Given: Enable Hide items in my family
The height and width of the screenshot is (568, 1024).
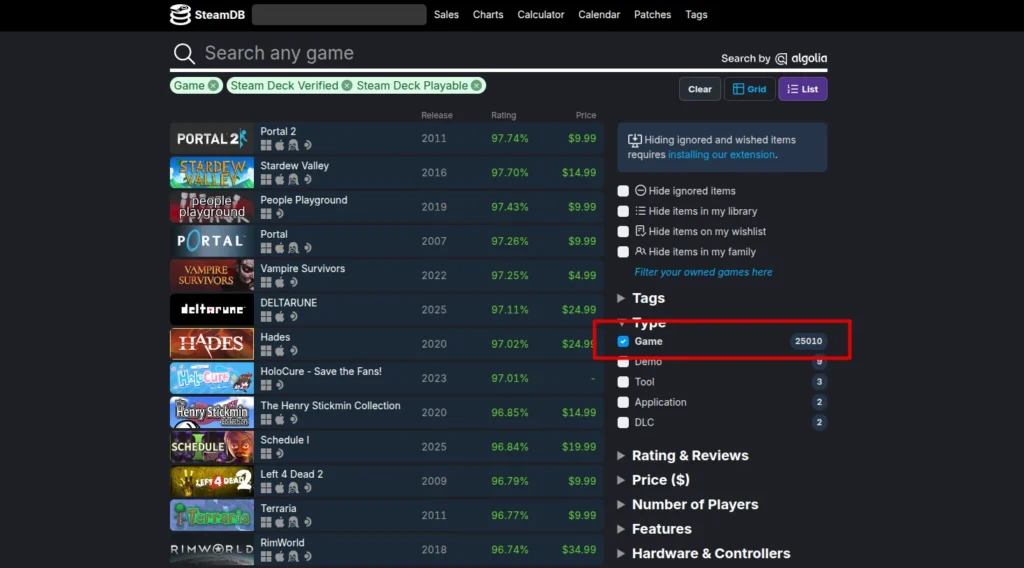Looking at the screenshot, I should (x=623, y=251).
